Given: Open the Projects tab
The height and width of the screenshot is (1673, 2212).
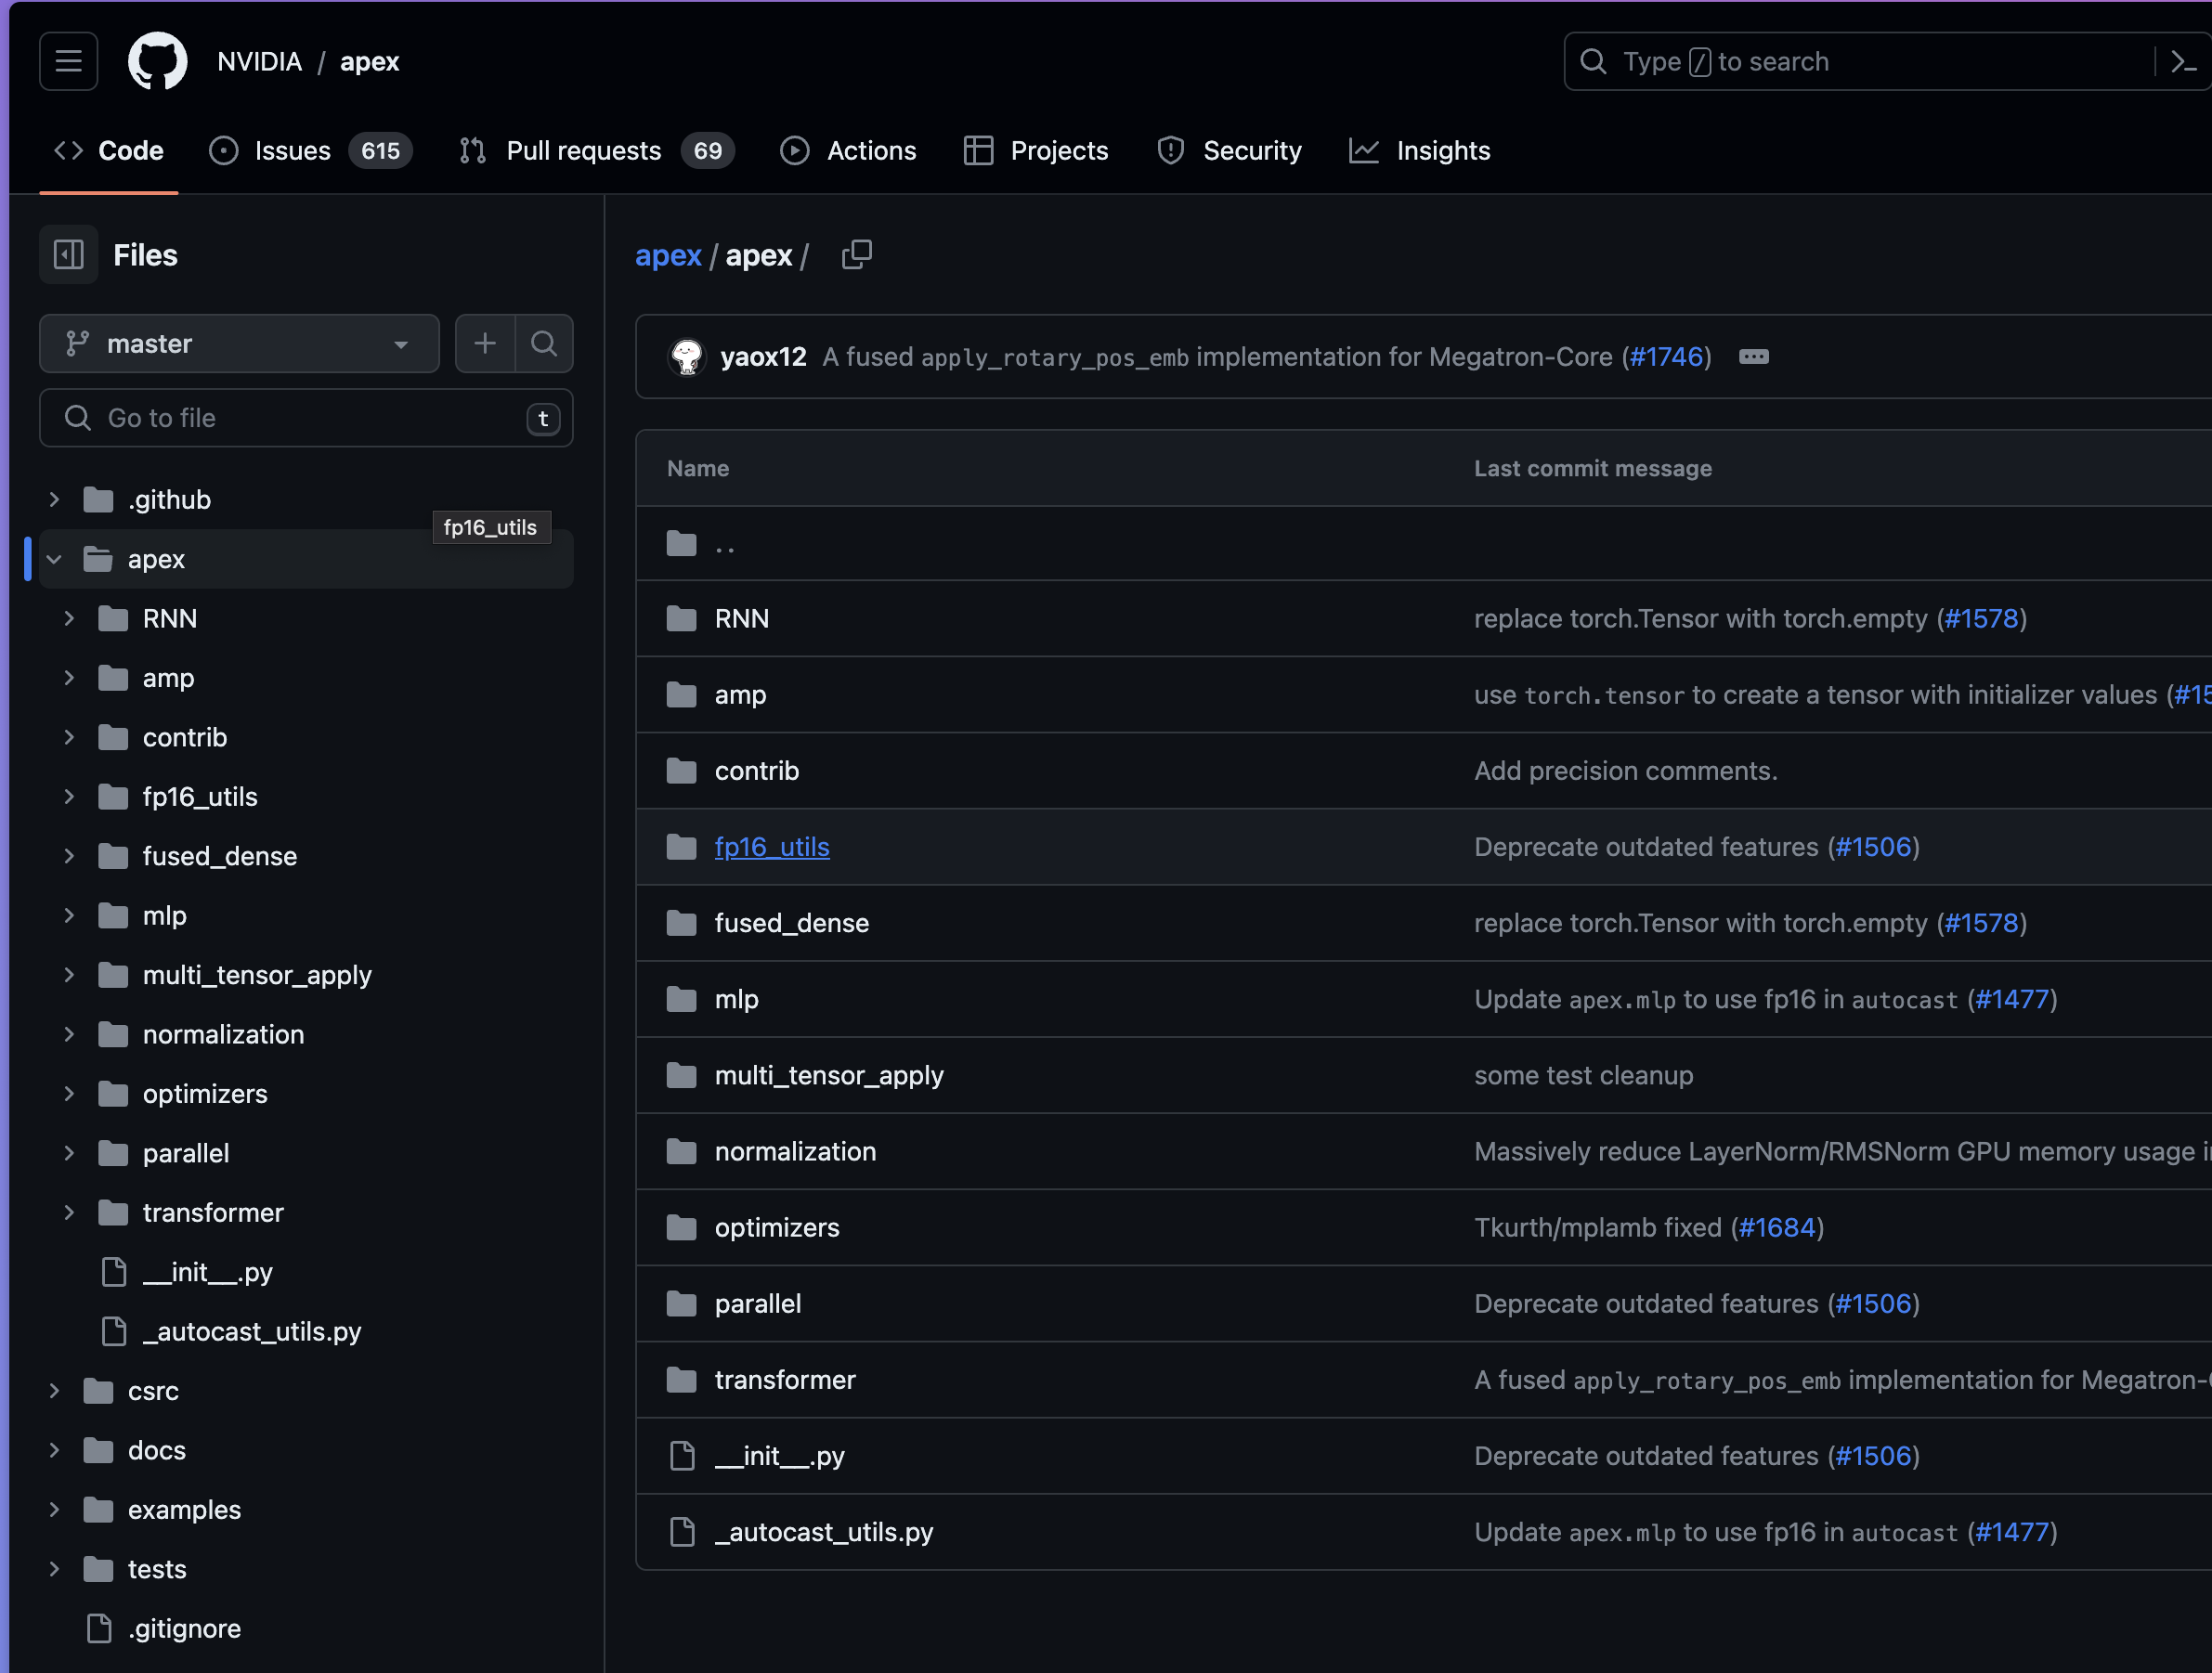Looking at the screenshot, I should tap(1036, 151).
